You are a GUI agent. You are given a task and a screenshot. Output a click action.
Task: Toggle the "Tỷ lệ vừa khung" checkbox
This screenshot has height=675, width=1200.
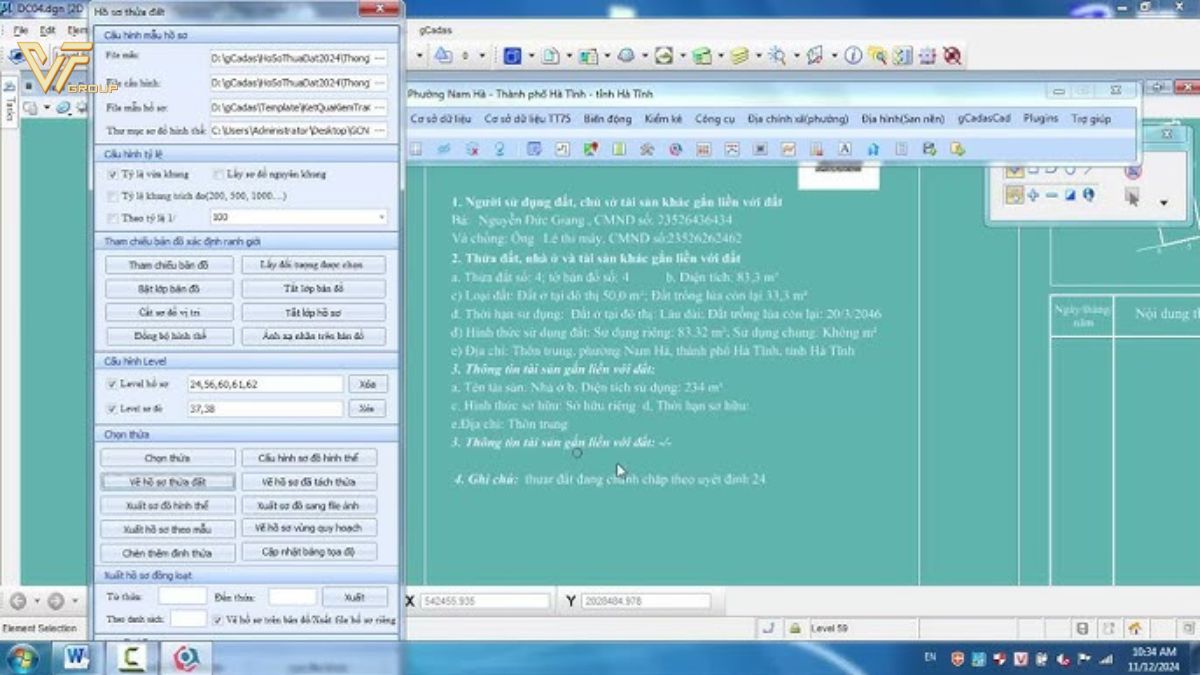[112, 174]
